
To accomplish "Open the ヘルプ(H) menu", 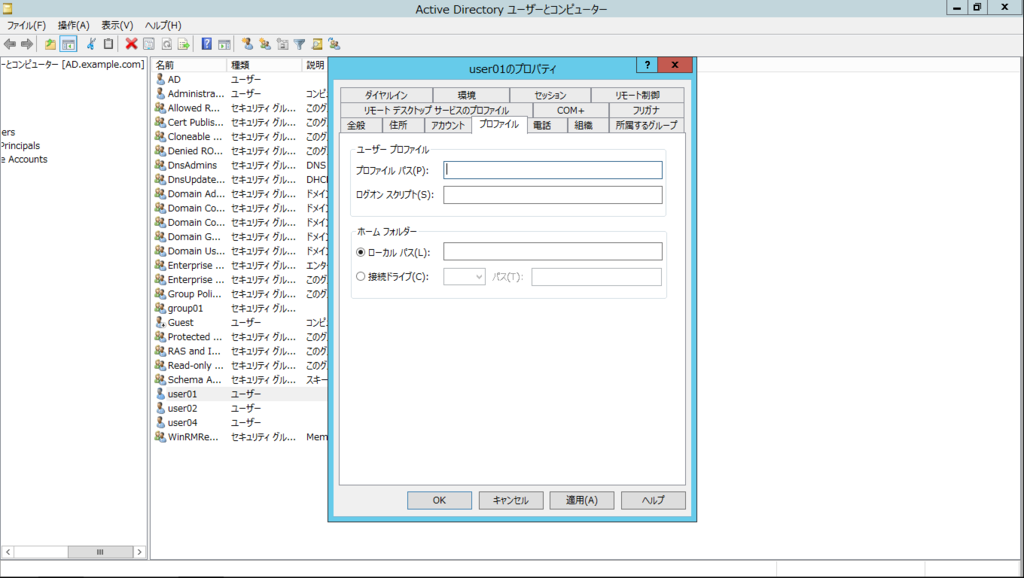I will (163, 25).
